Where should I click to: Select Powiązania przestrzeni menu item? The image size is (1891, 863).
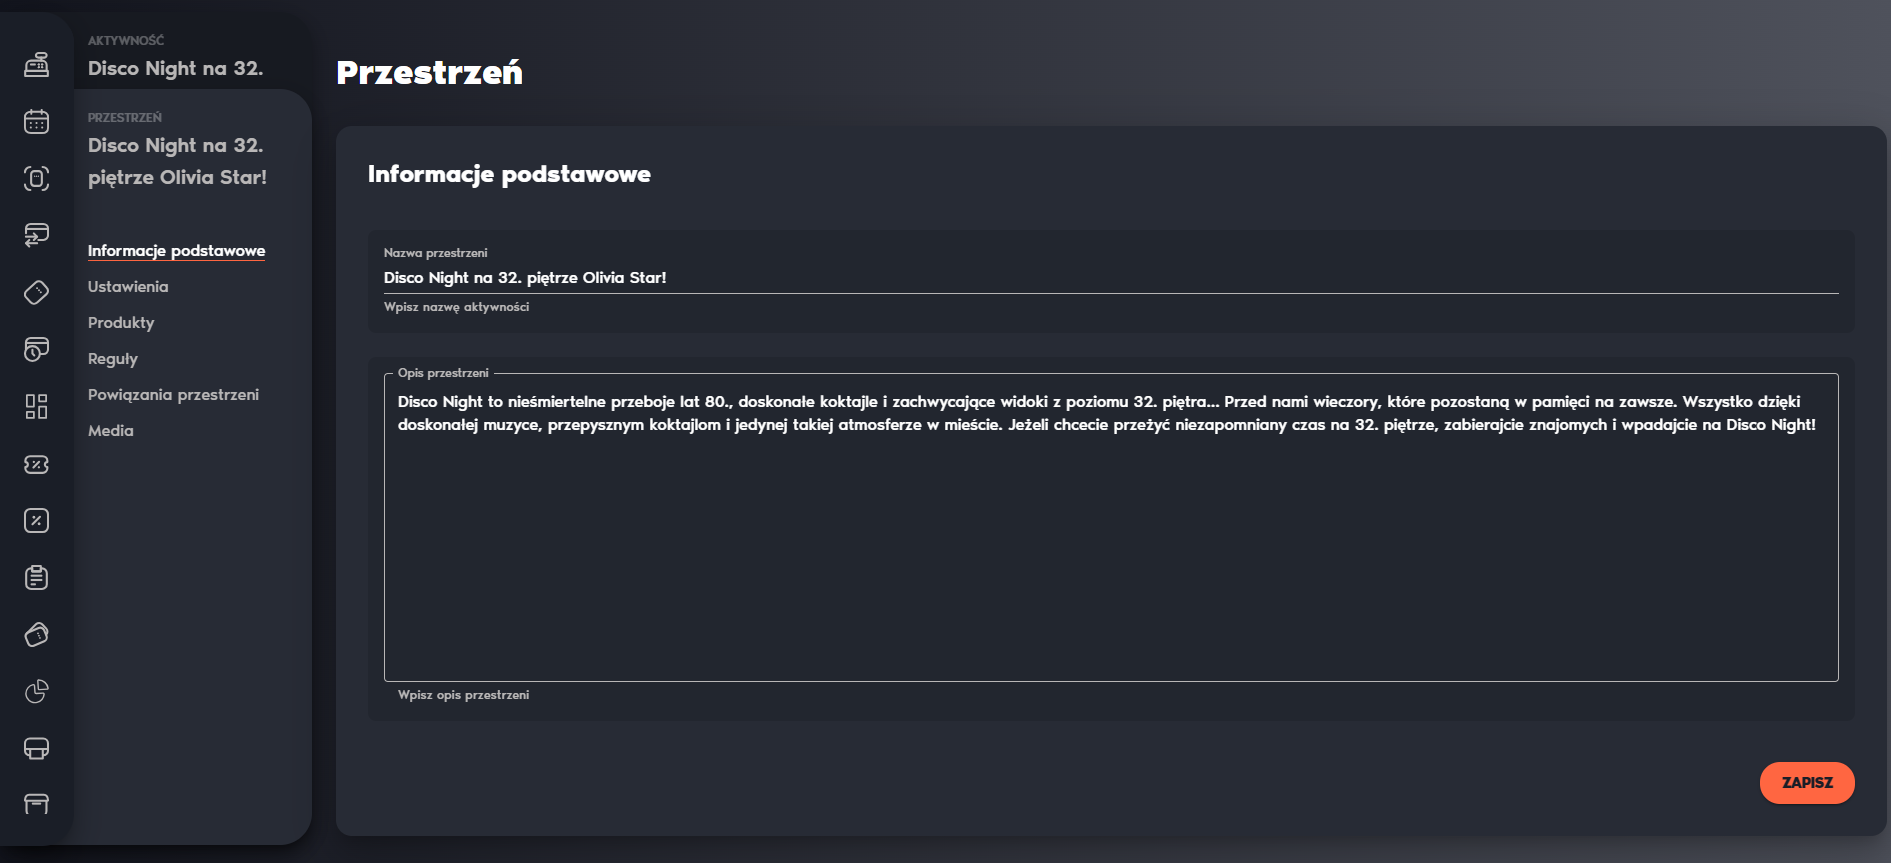pyautogui.click(x=173, y=395)
